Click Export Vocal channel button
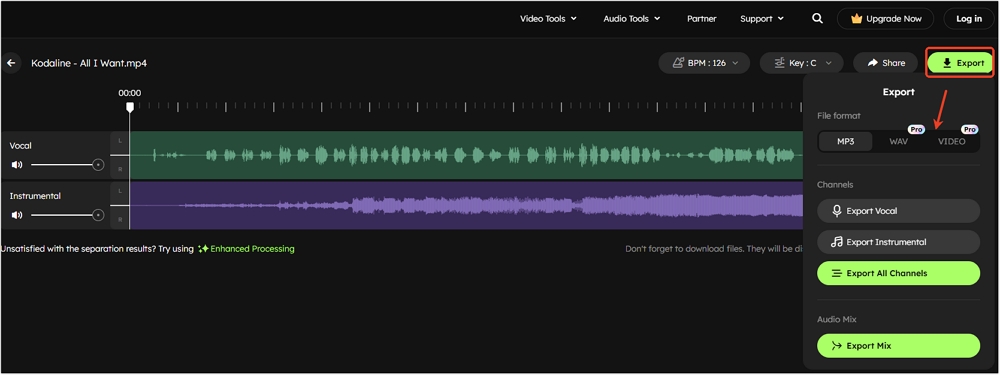The width and height of the screenshot is (1000, 375). 898,211
